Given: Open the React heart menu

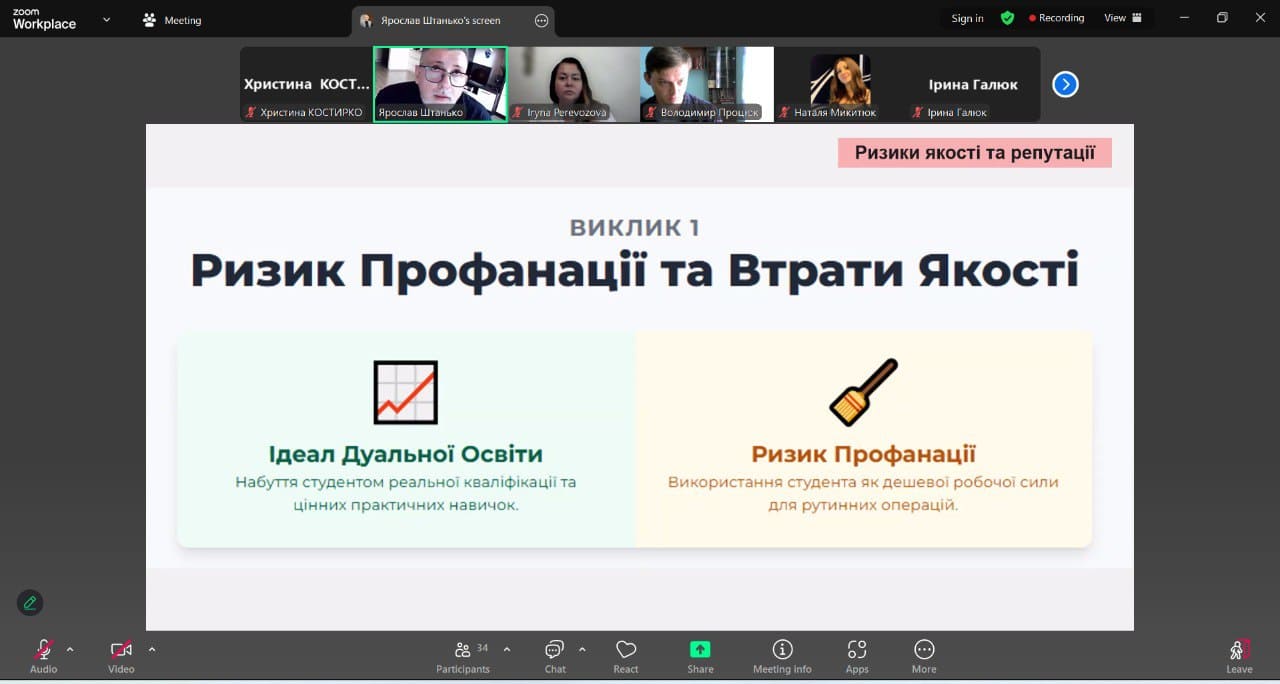Looking at the screenshot, I should pyautogui.click(x=626, y=656).
